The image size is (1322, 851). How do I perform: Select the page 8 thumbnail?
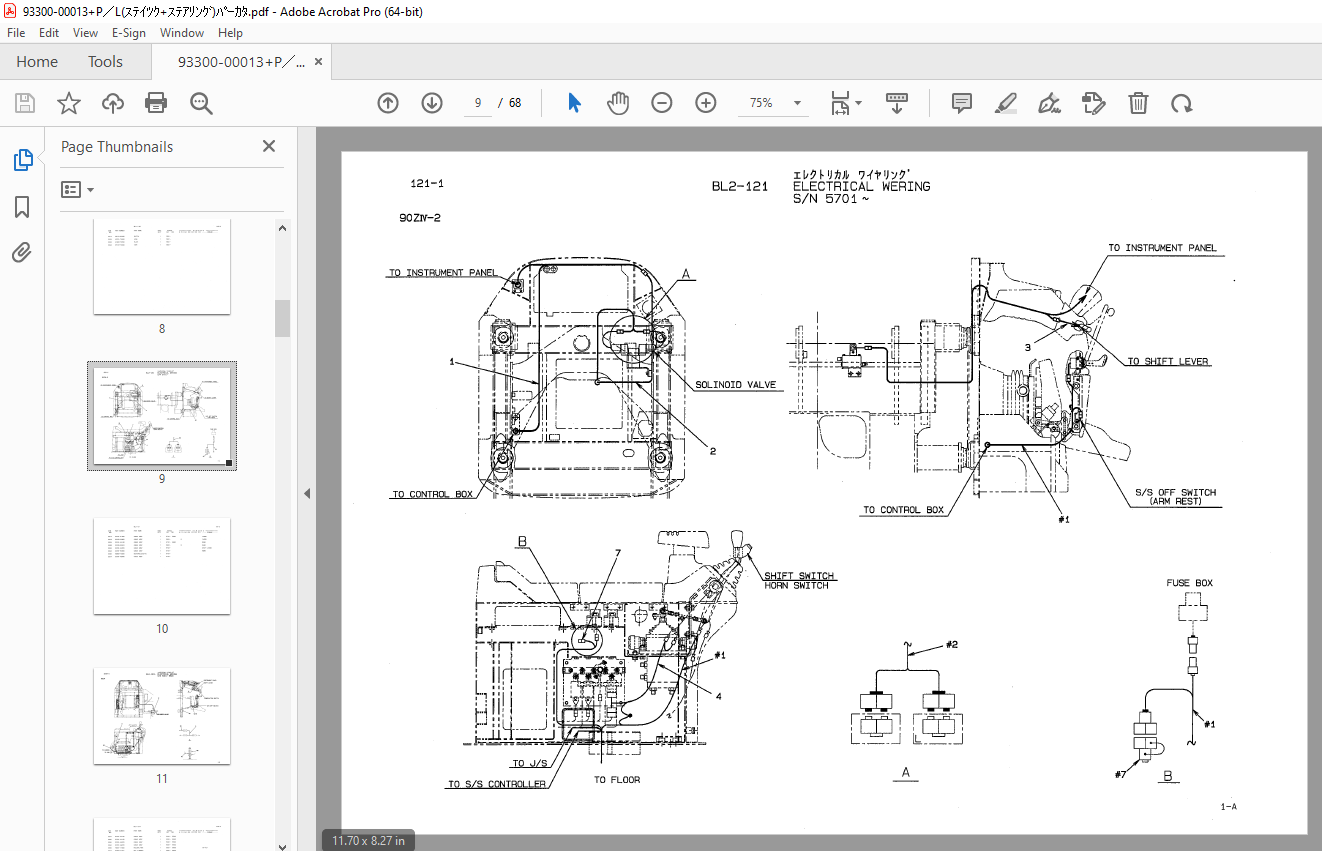pos(162,266)
